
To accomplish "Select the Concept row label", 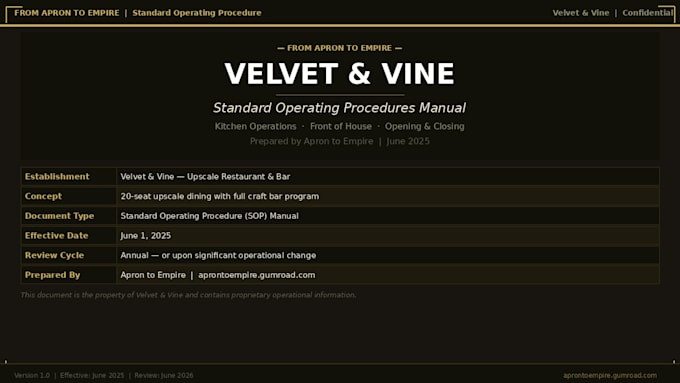I will (43, 196).
